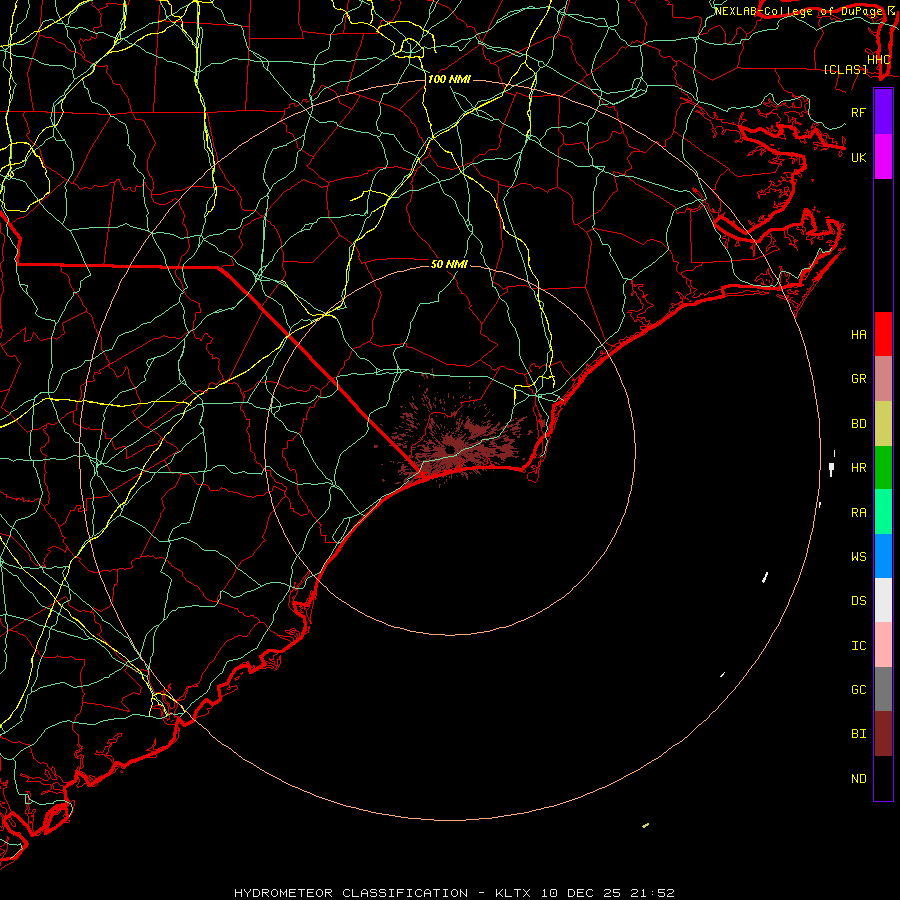Click the 'ND' legend label

(x=859, y=779)
